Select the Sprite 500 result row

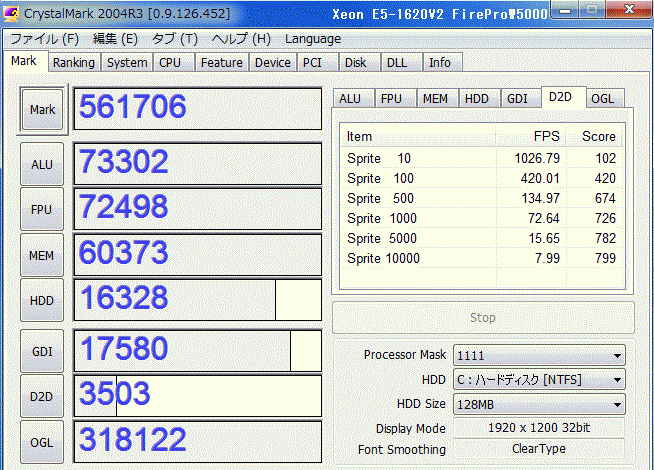(482, 199)
